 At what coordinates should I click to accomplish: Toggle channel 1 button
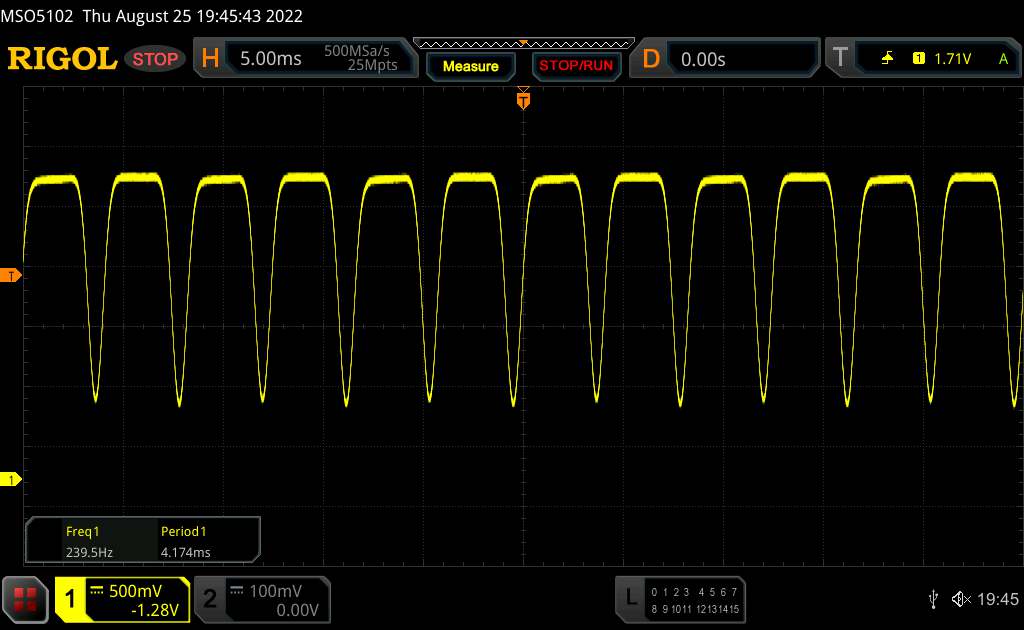click(70, 599)
